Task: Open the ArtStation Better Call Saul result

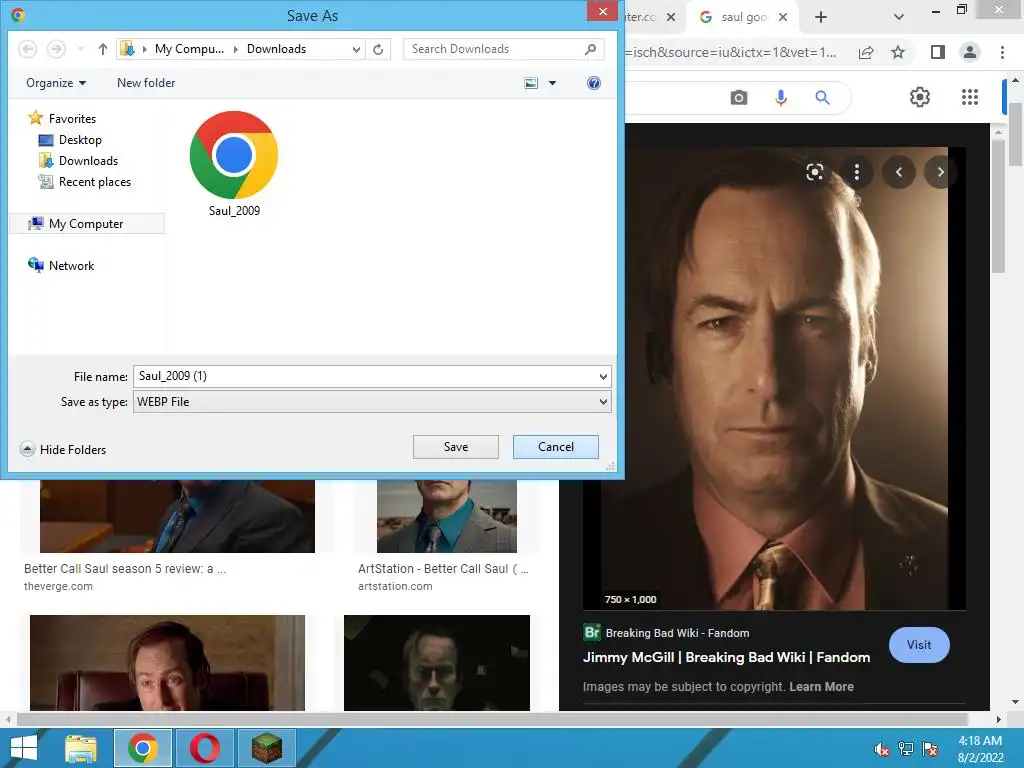Action: pyautogui.click(x=443, y=569)
